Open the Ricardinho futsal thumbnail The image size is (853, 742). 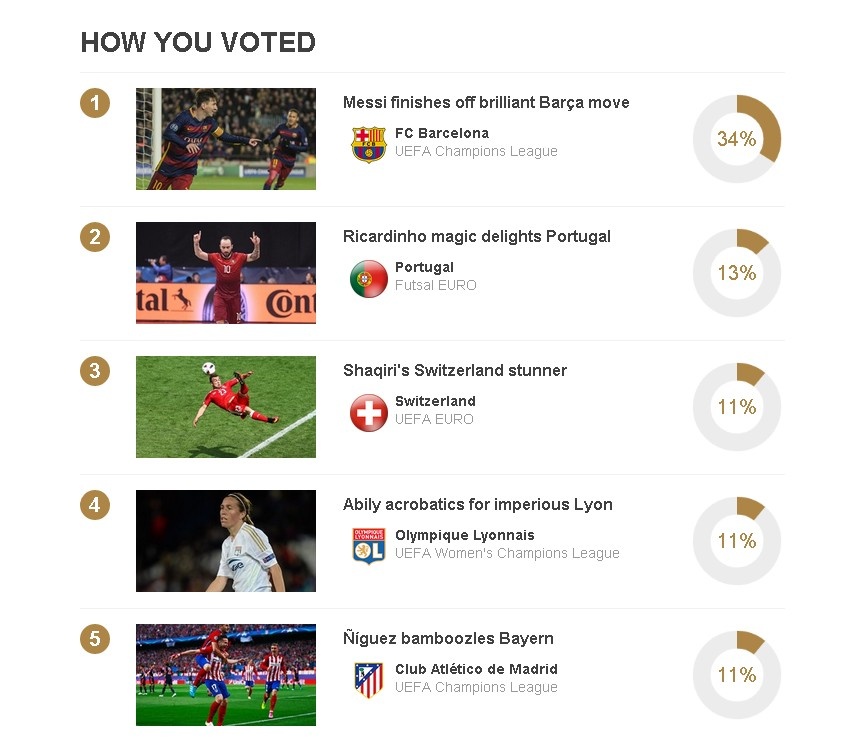[x=226, y=273]
